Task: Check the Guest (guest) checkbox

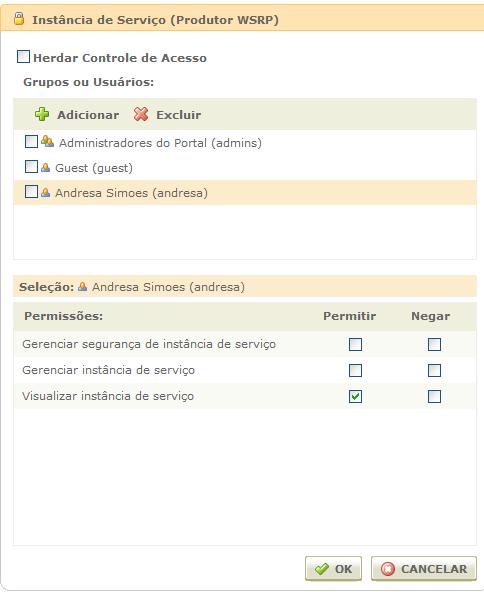Action: pos(31,166)
